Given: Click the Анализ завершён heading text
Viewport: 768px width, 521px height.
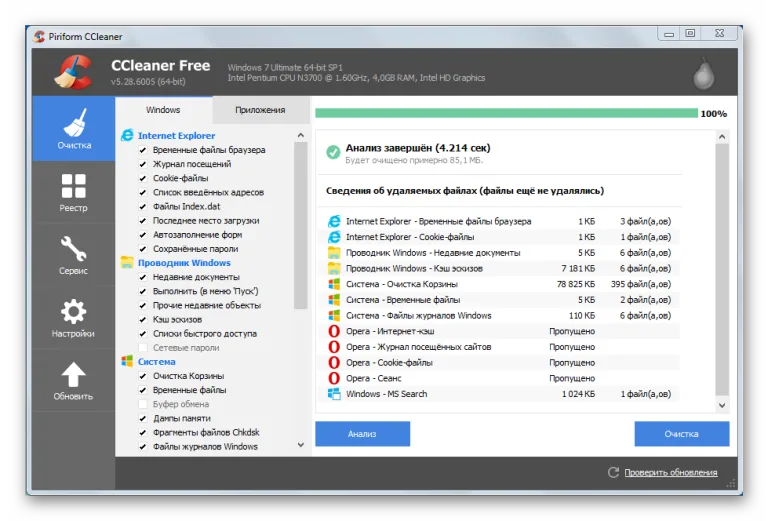Looking at the screenshot, I should tap(418, 148).
